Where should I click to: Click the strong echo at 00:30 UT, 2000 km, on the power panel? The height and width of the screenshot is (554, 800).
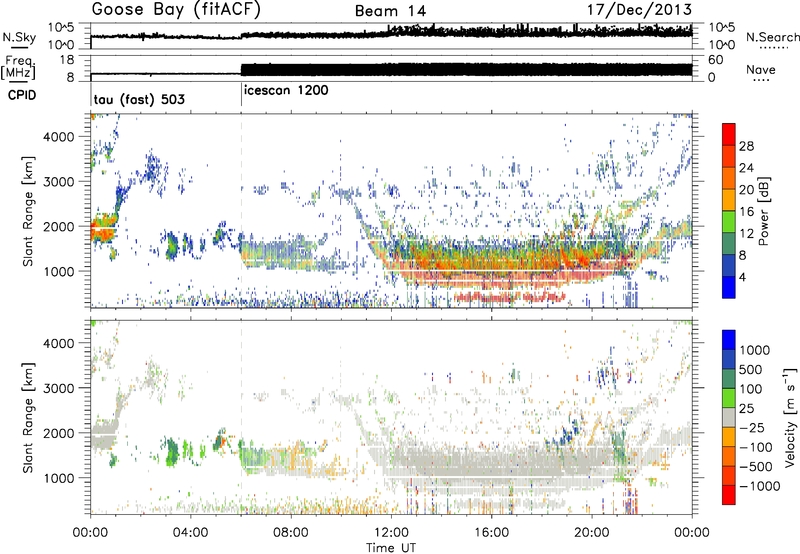pyautogui.click(x=104, y=227)
